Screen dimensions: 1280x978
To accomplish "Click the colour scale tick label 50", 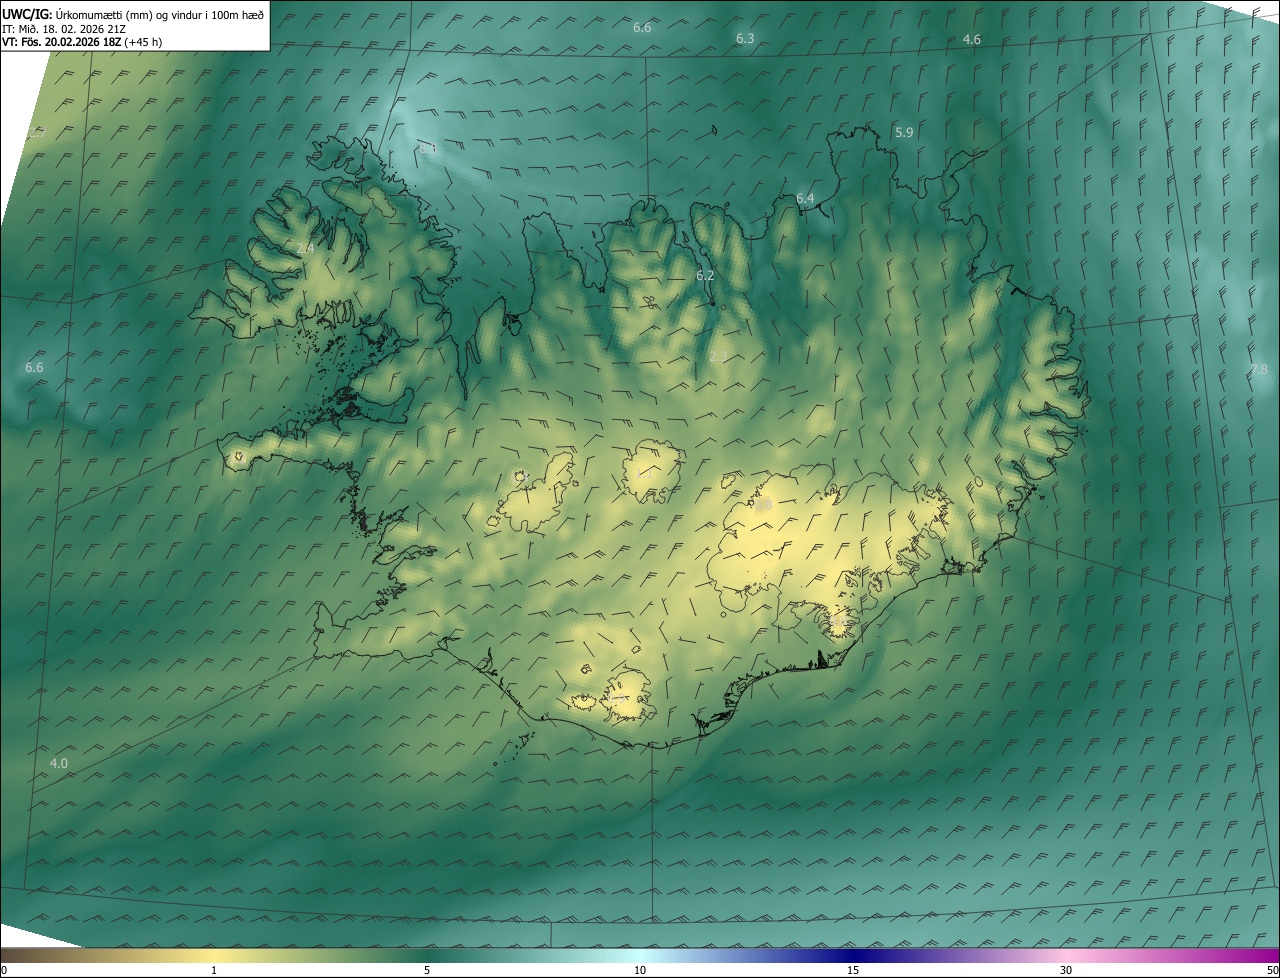I will [1272, 970].
